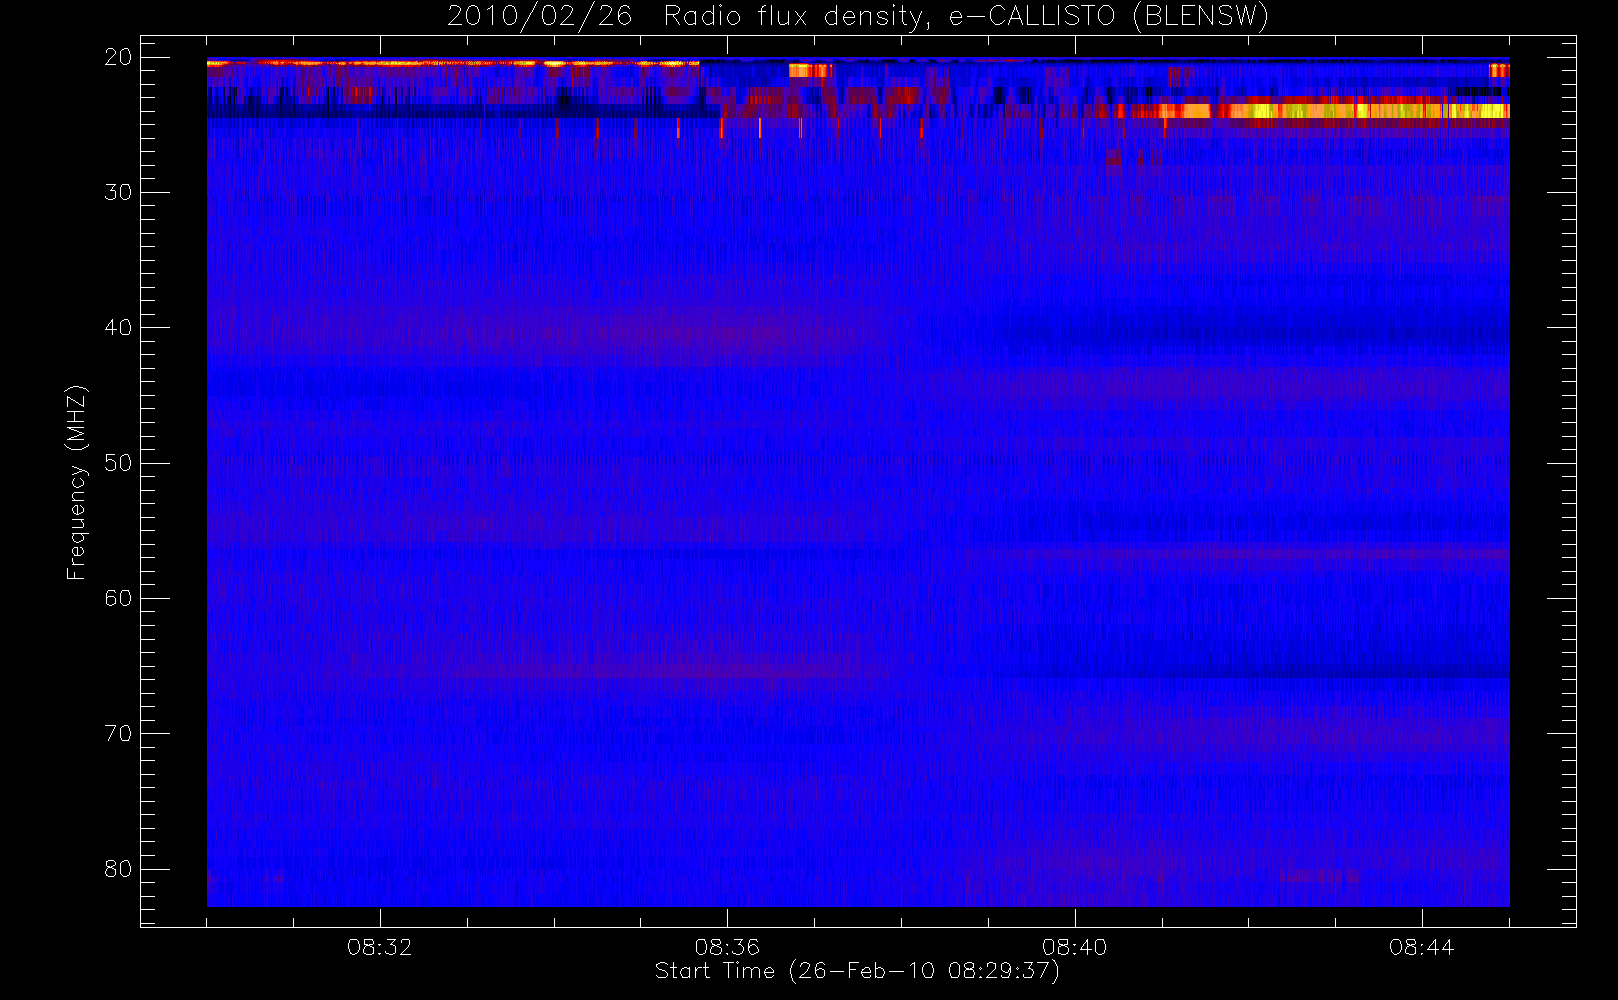Click the frequency tick label 70

point(119,733)
